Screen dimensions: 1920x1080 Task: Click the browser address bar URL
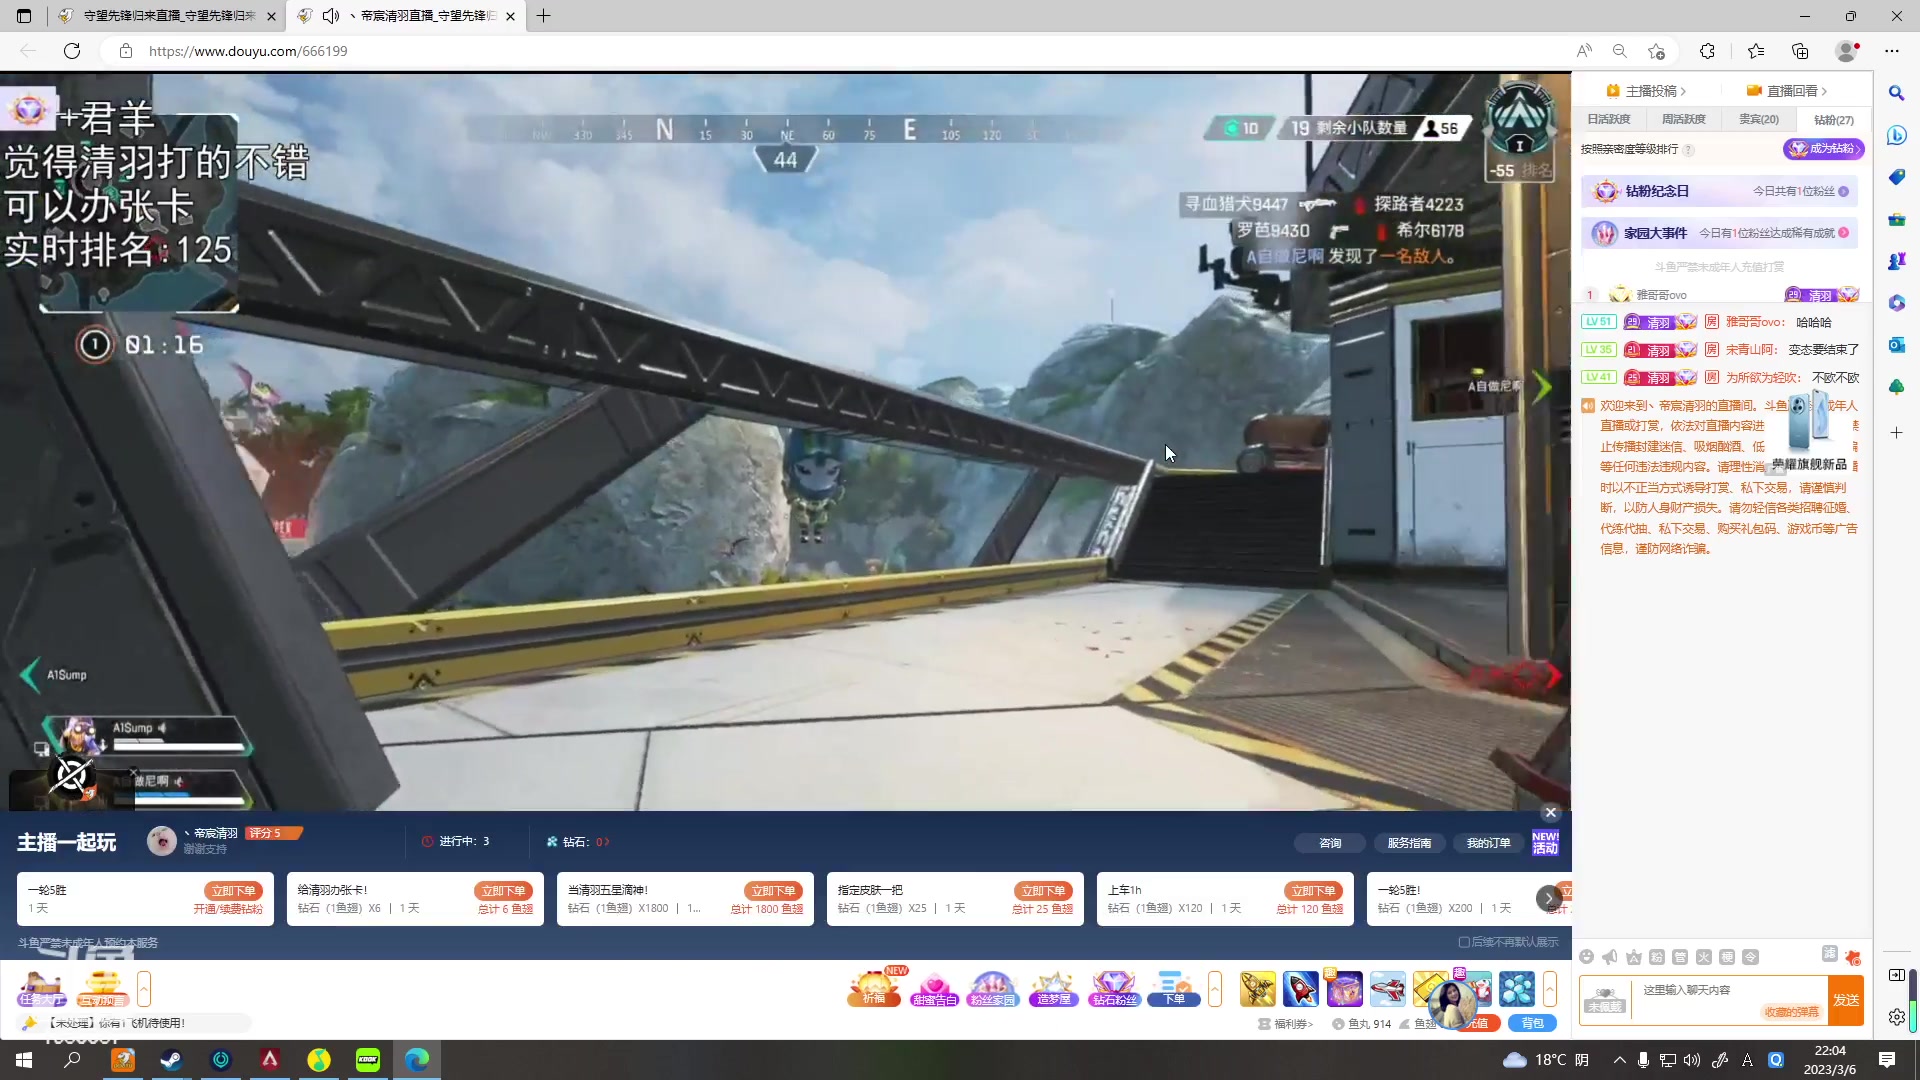click(248, 51)
